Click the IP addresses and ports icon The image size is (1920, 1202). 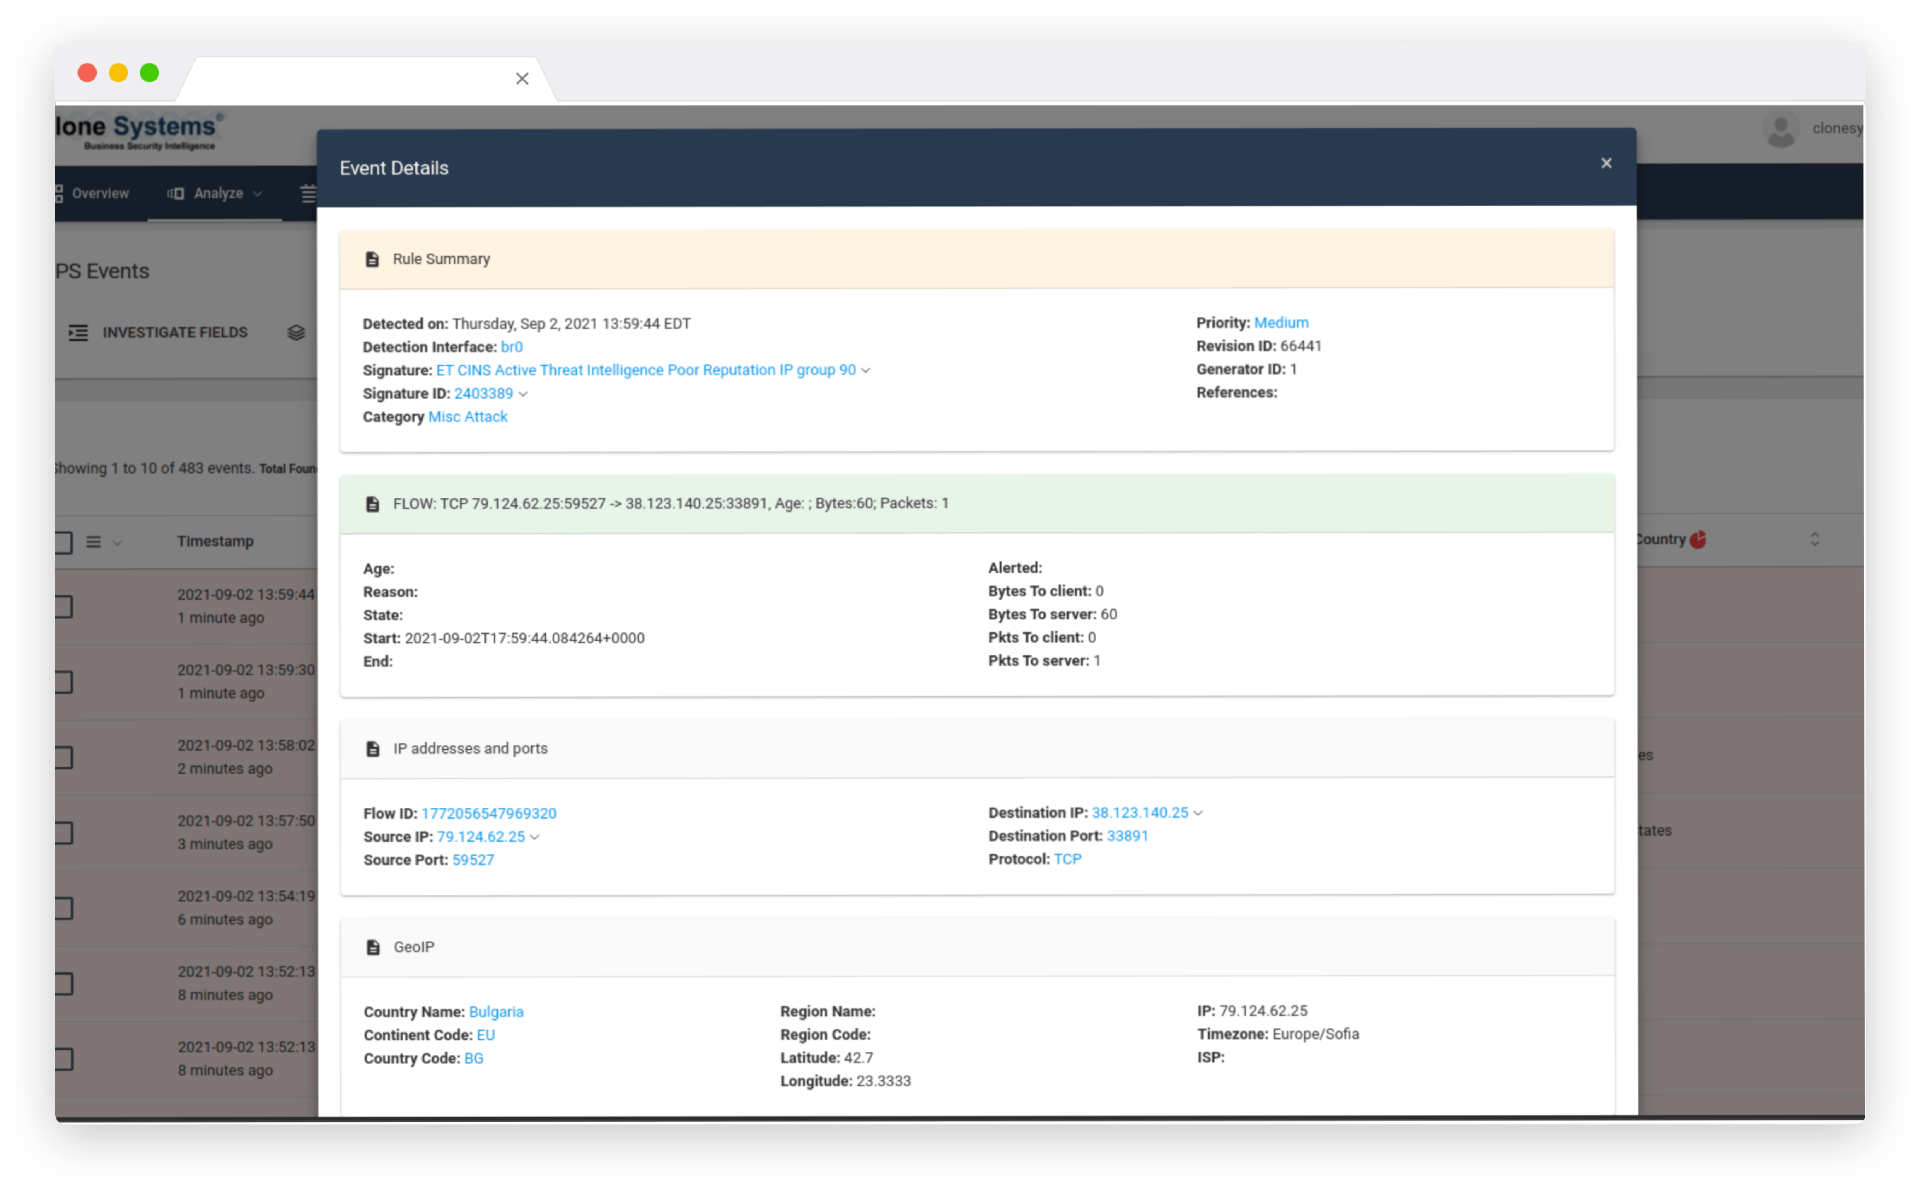[x=370, y=748]
